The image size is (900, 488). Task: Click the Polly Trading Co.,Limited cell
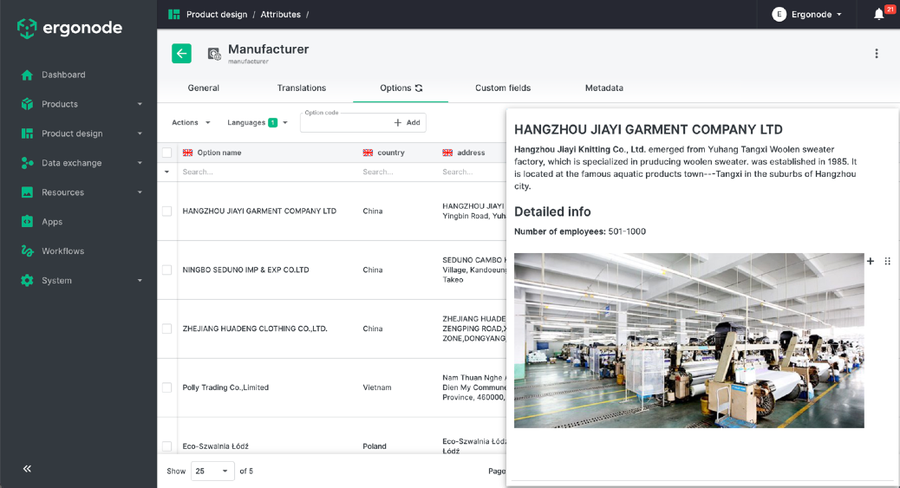[226, 388]
